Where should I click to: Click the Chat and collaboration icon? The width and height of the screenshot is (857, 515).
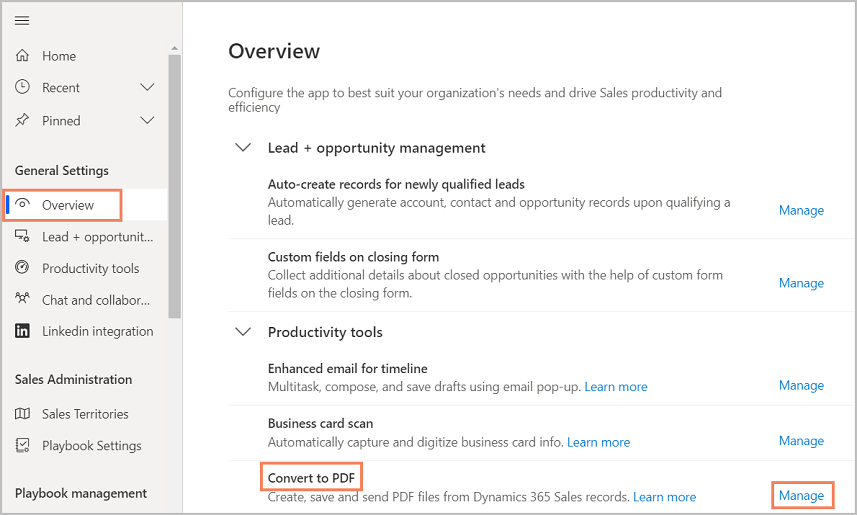(23, 300)
